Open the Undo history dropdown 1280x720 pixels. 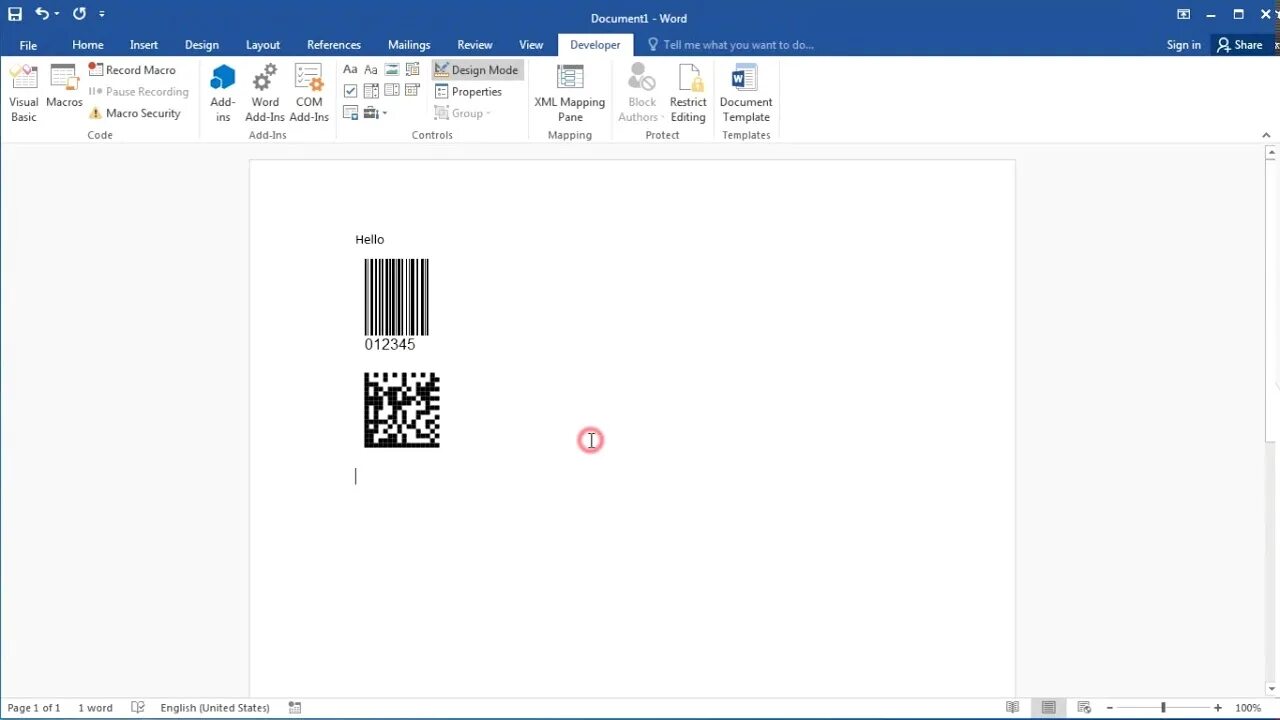tap(57, 14)
